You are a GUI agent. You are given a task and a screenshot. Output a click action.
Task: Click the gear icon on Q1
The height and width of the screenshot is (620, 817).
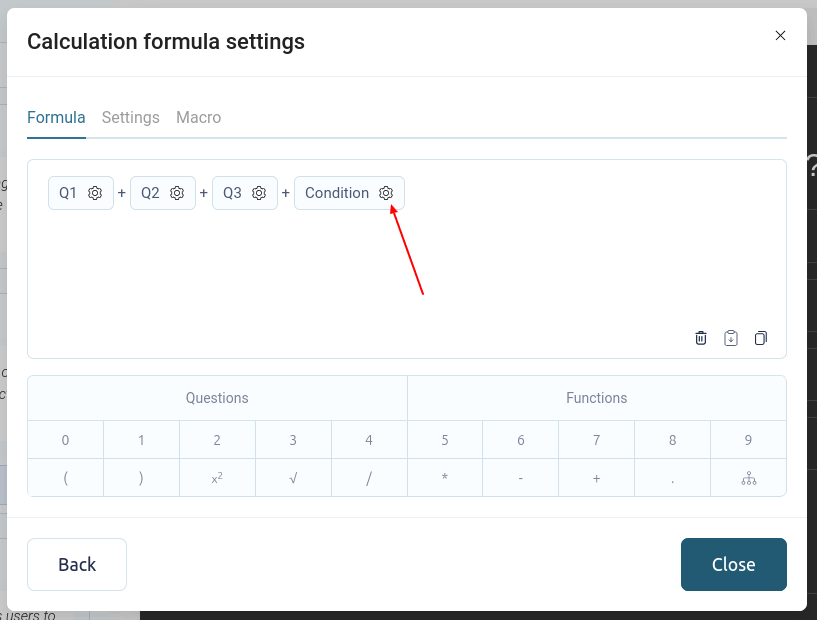click(x=95, y=193)
